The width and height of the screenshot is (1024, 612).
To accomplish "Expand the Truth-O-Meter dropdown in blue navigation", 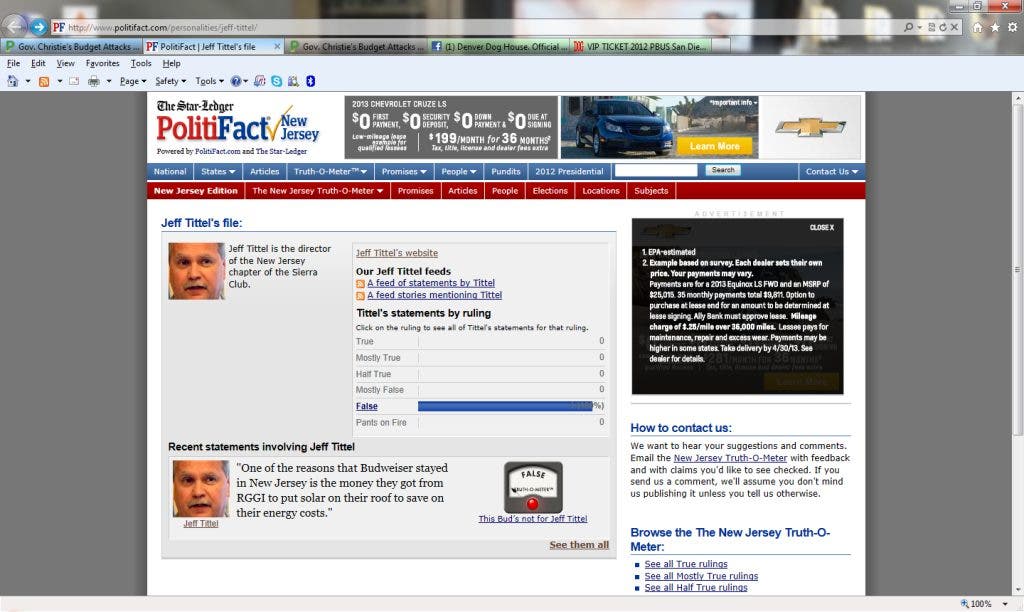I will tap(330, 172).
